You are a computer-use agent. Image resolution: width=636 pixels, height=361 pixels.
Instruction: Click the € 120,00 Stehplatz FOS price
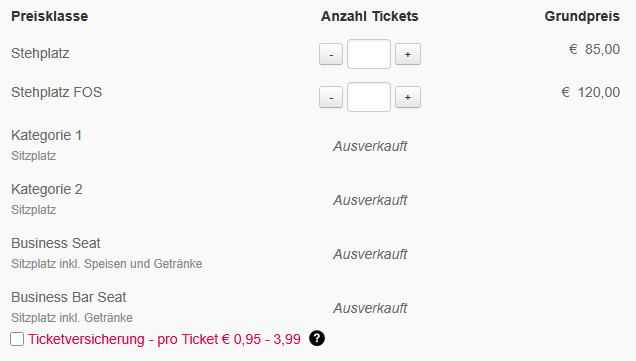[591, 92]
